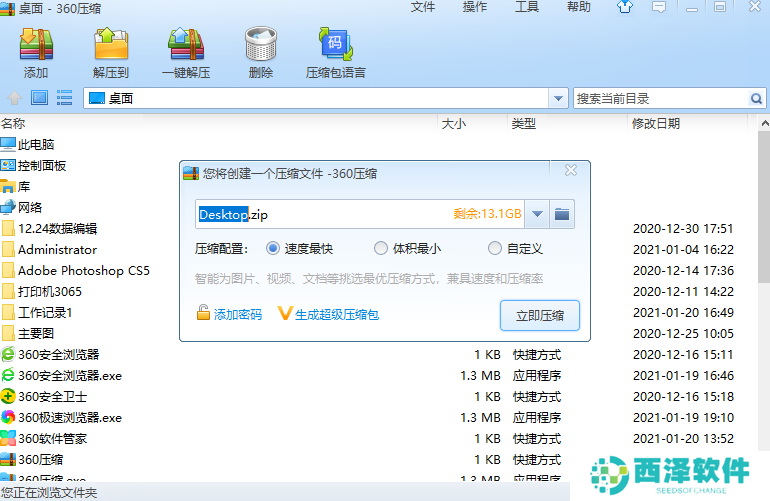Click the 搜索当前目录 search field
Screen dimensions: 770x501
[660, 98]
